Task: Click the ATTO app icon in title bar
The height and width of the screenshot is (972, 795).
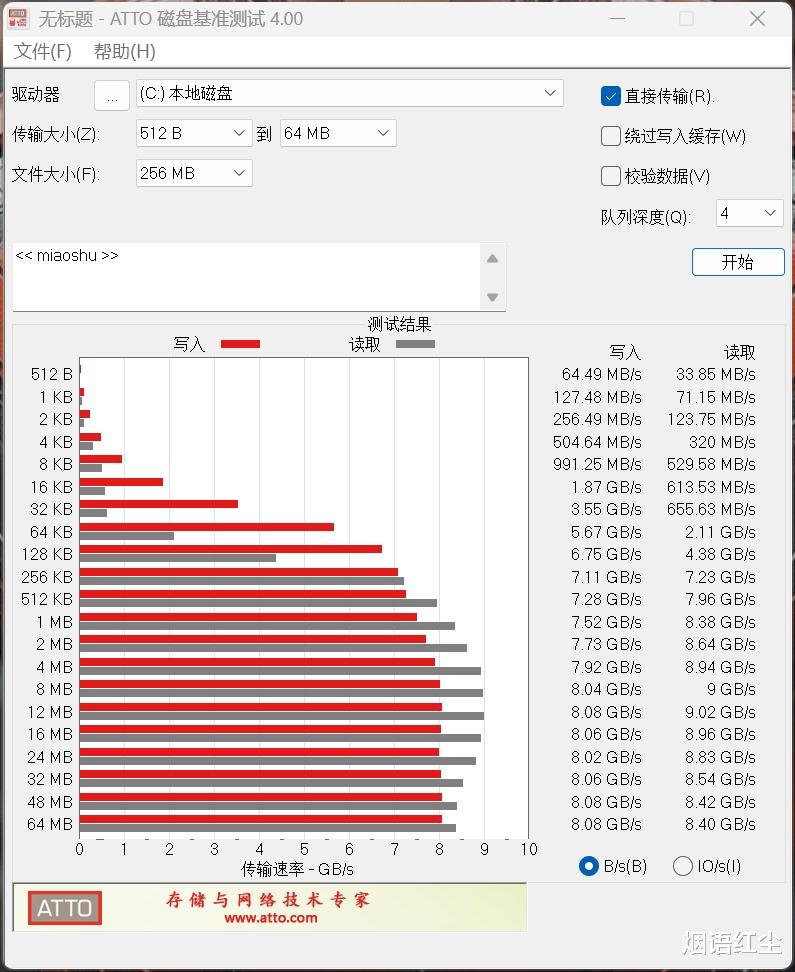Action: pos(18,19)
